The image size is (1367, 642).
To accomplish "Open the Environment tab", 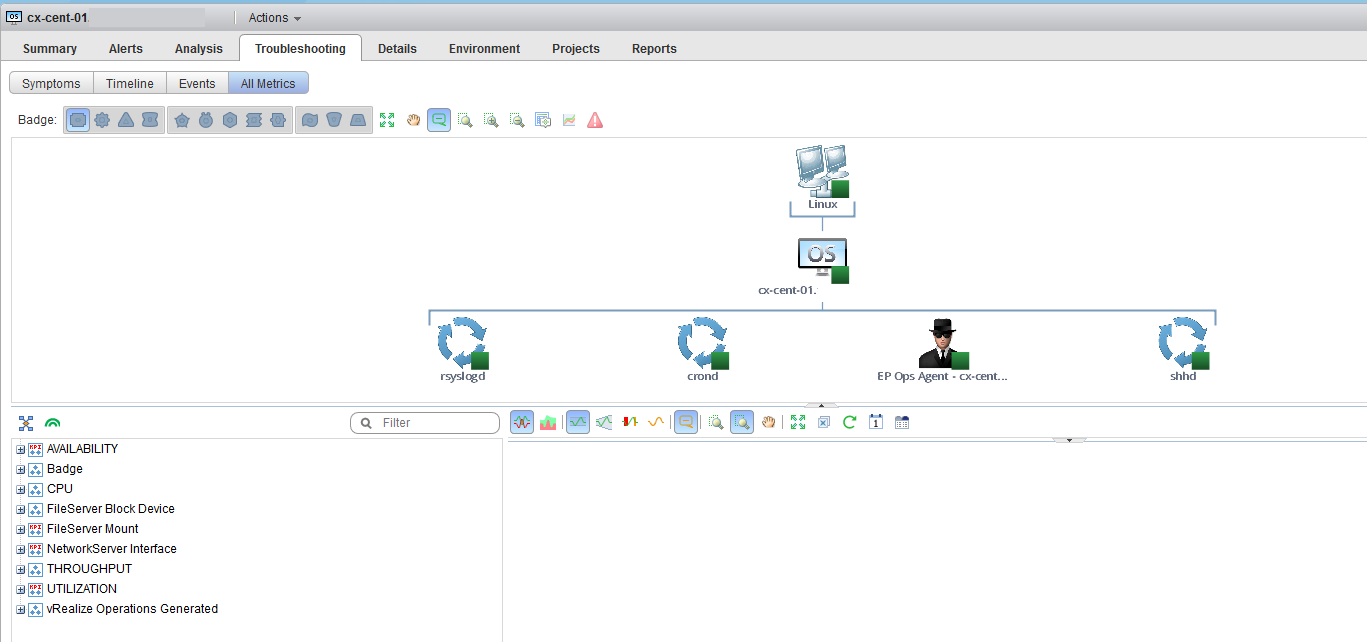I will click(484, 48).
